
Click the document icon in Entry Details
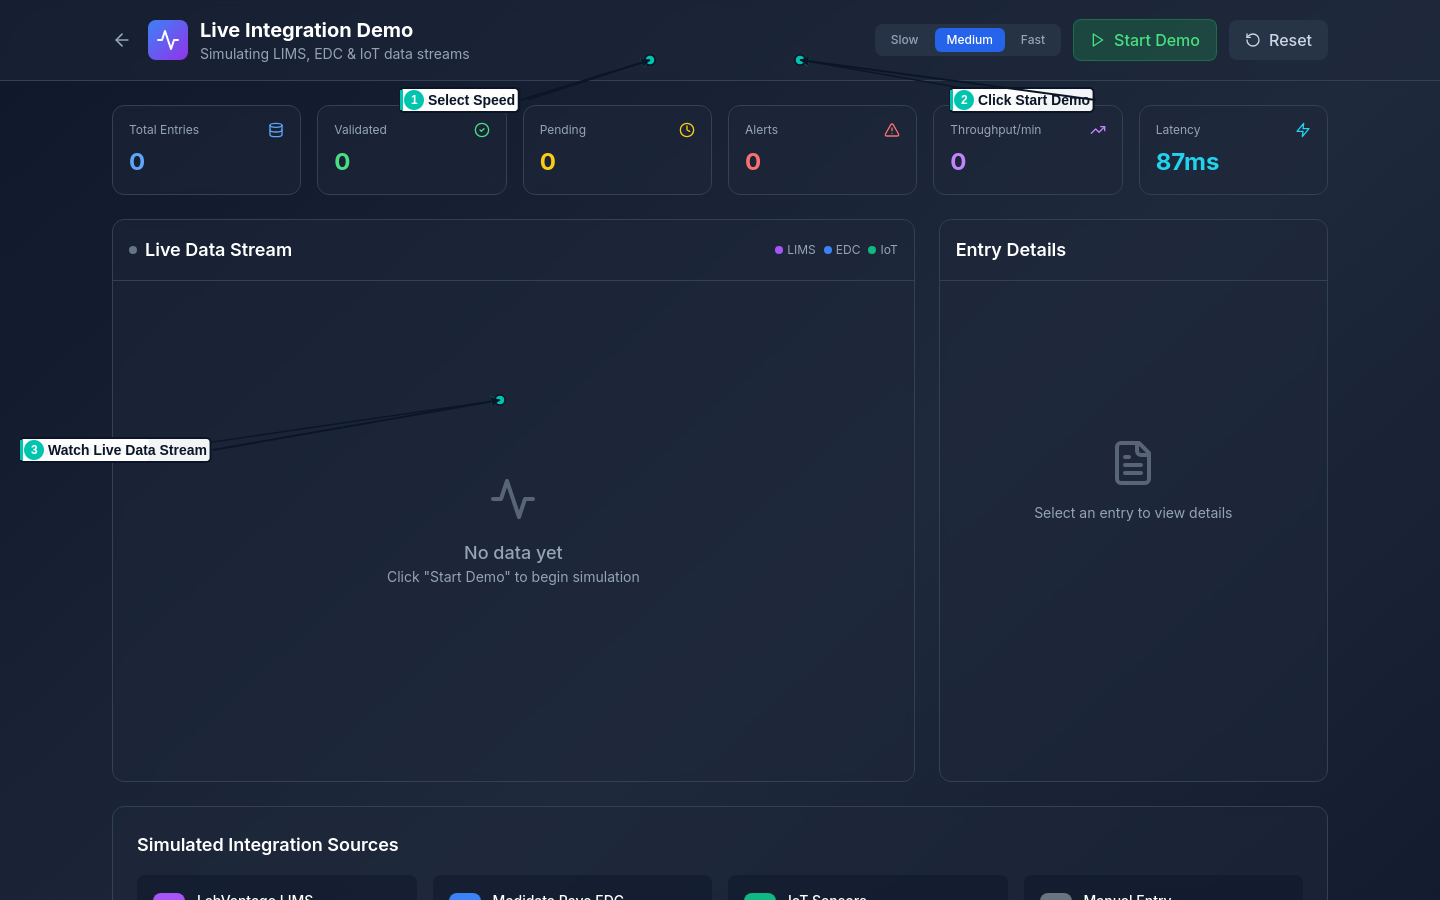coord(1133,463)
